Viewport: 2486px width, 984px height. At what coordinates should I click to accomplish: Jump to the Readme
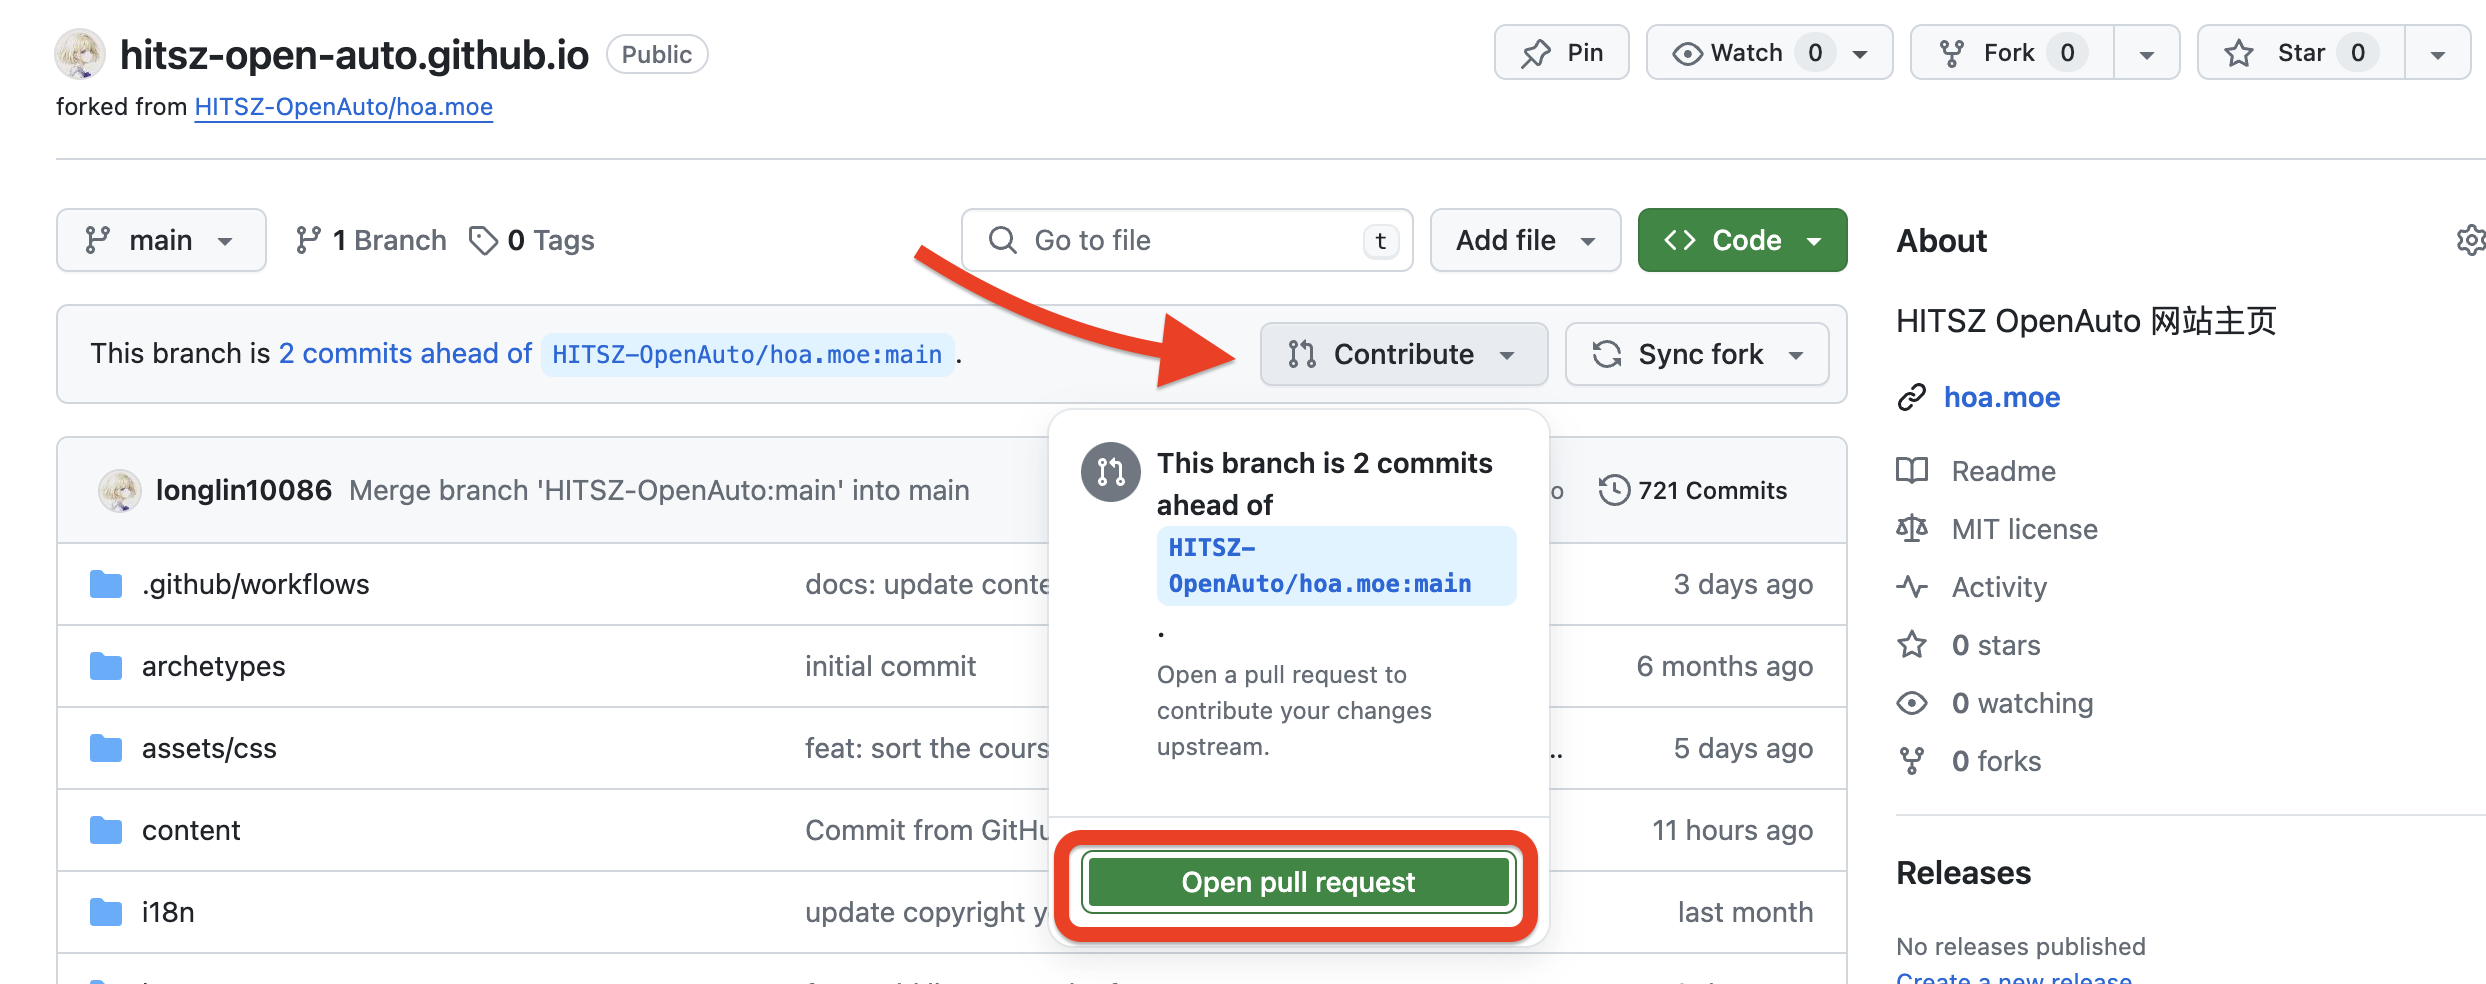coord(2003,471)
